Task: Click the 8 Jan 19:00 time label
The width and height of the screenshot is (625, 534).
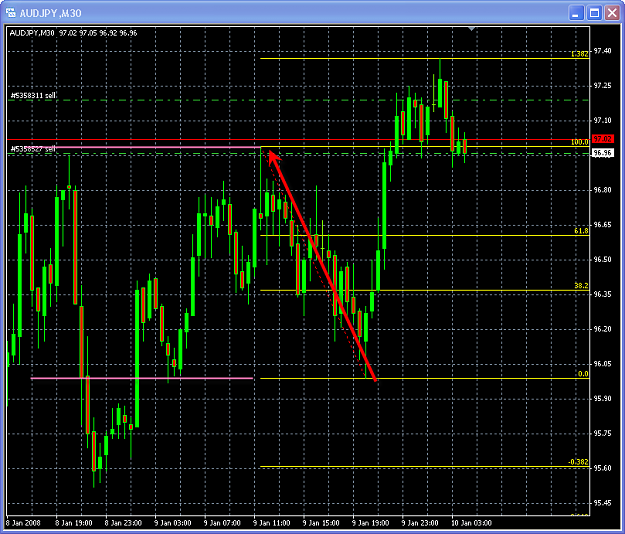Action: tap(74, 523)
